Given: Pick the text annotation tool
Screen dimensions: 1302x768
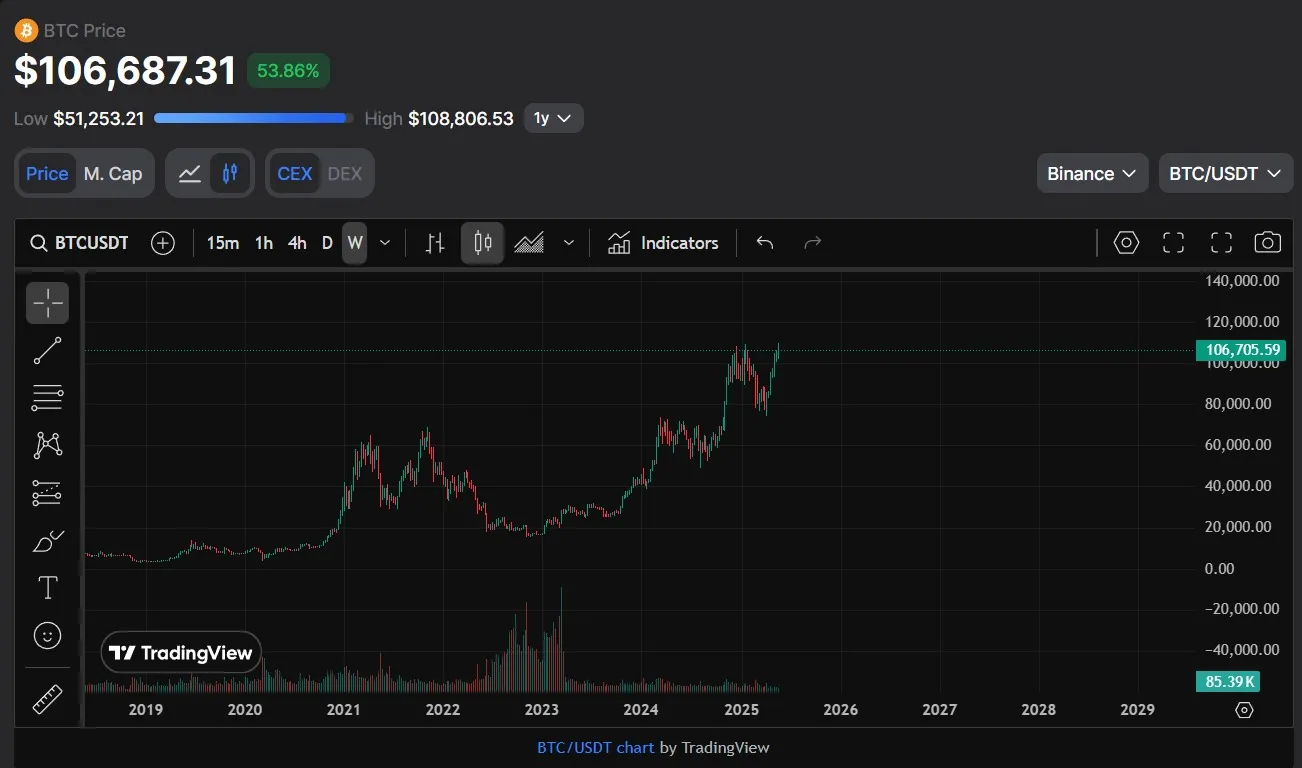Looking at the screenshot, I should tap(47, 588).
